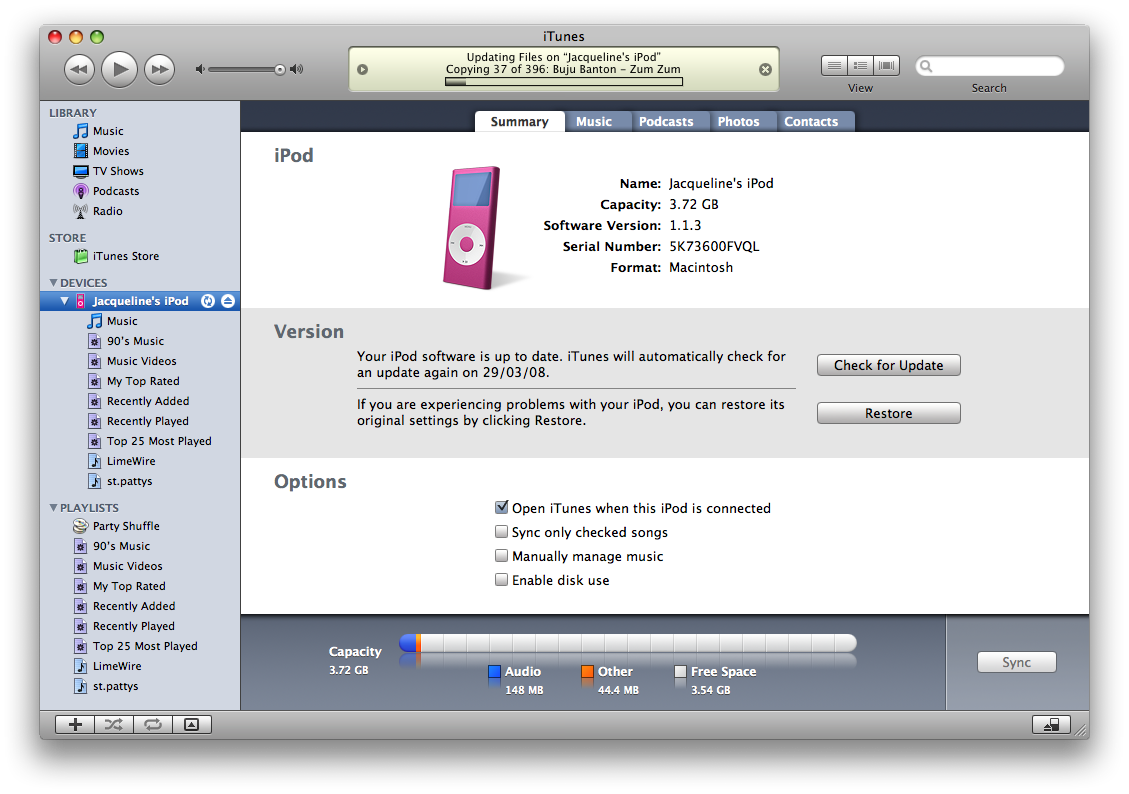Start playback with the Play button
The image size is (1129, 794).
coord(120,70)
